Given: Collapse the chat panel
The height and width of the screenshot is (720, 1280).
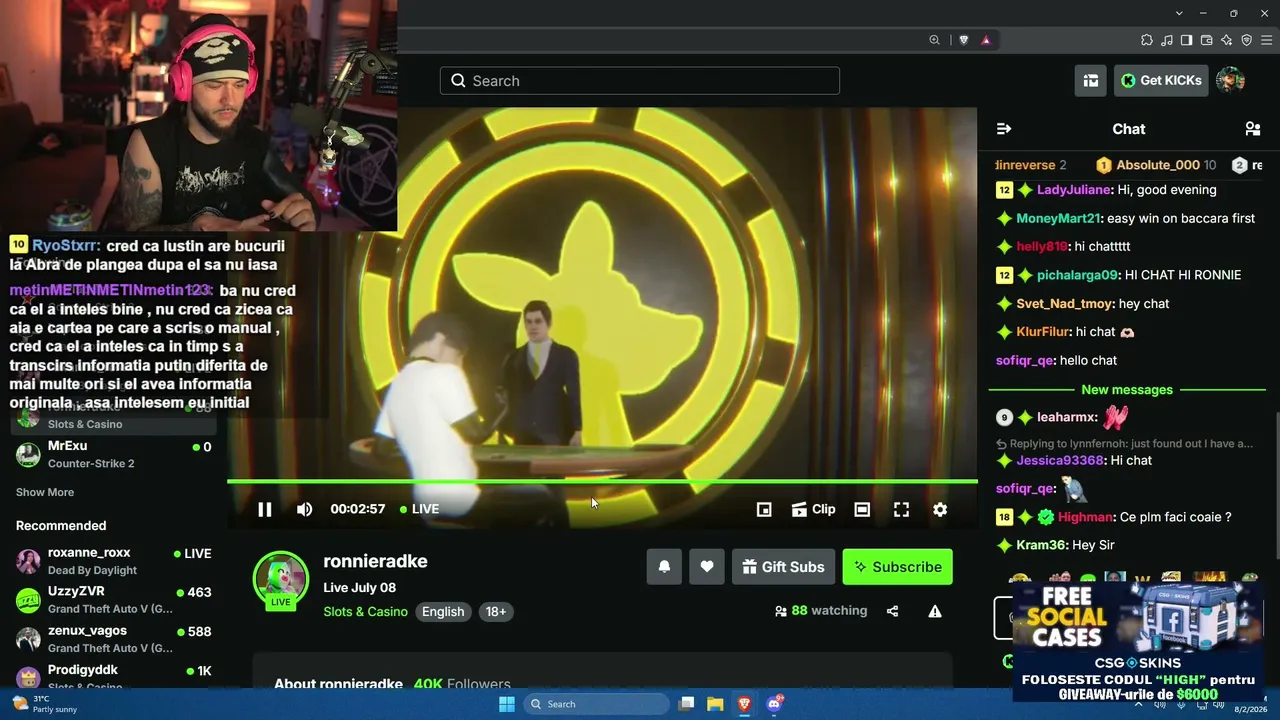Looking at the screenshot, I should (x=1004, y=129).
